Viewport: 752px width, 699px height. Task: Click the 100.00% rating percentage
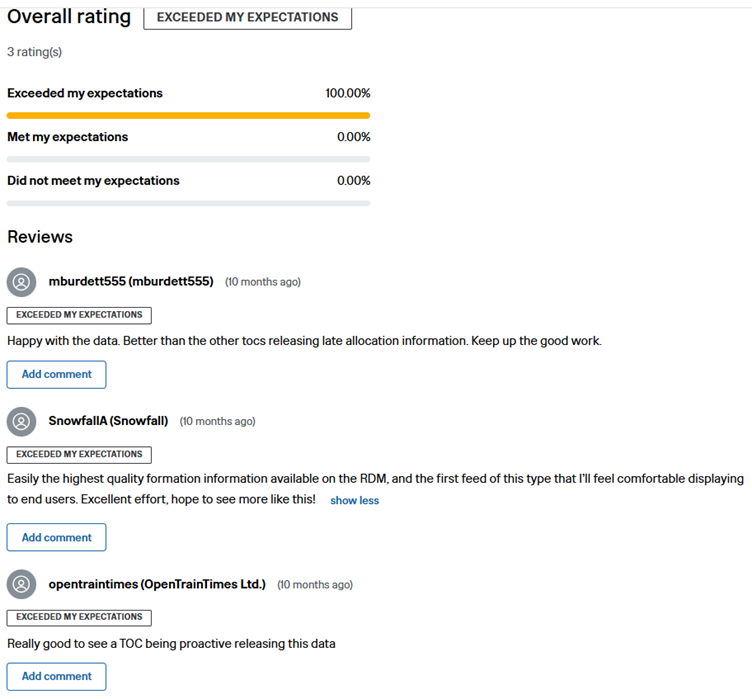coord(348,93)
